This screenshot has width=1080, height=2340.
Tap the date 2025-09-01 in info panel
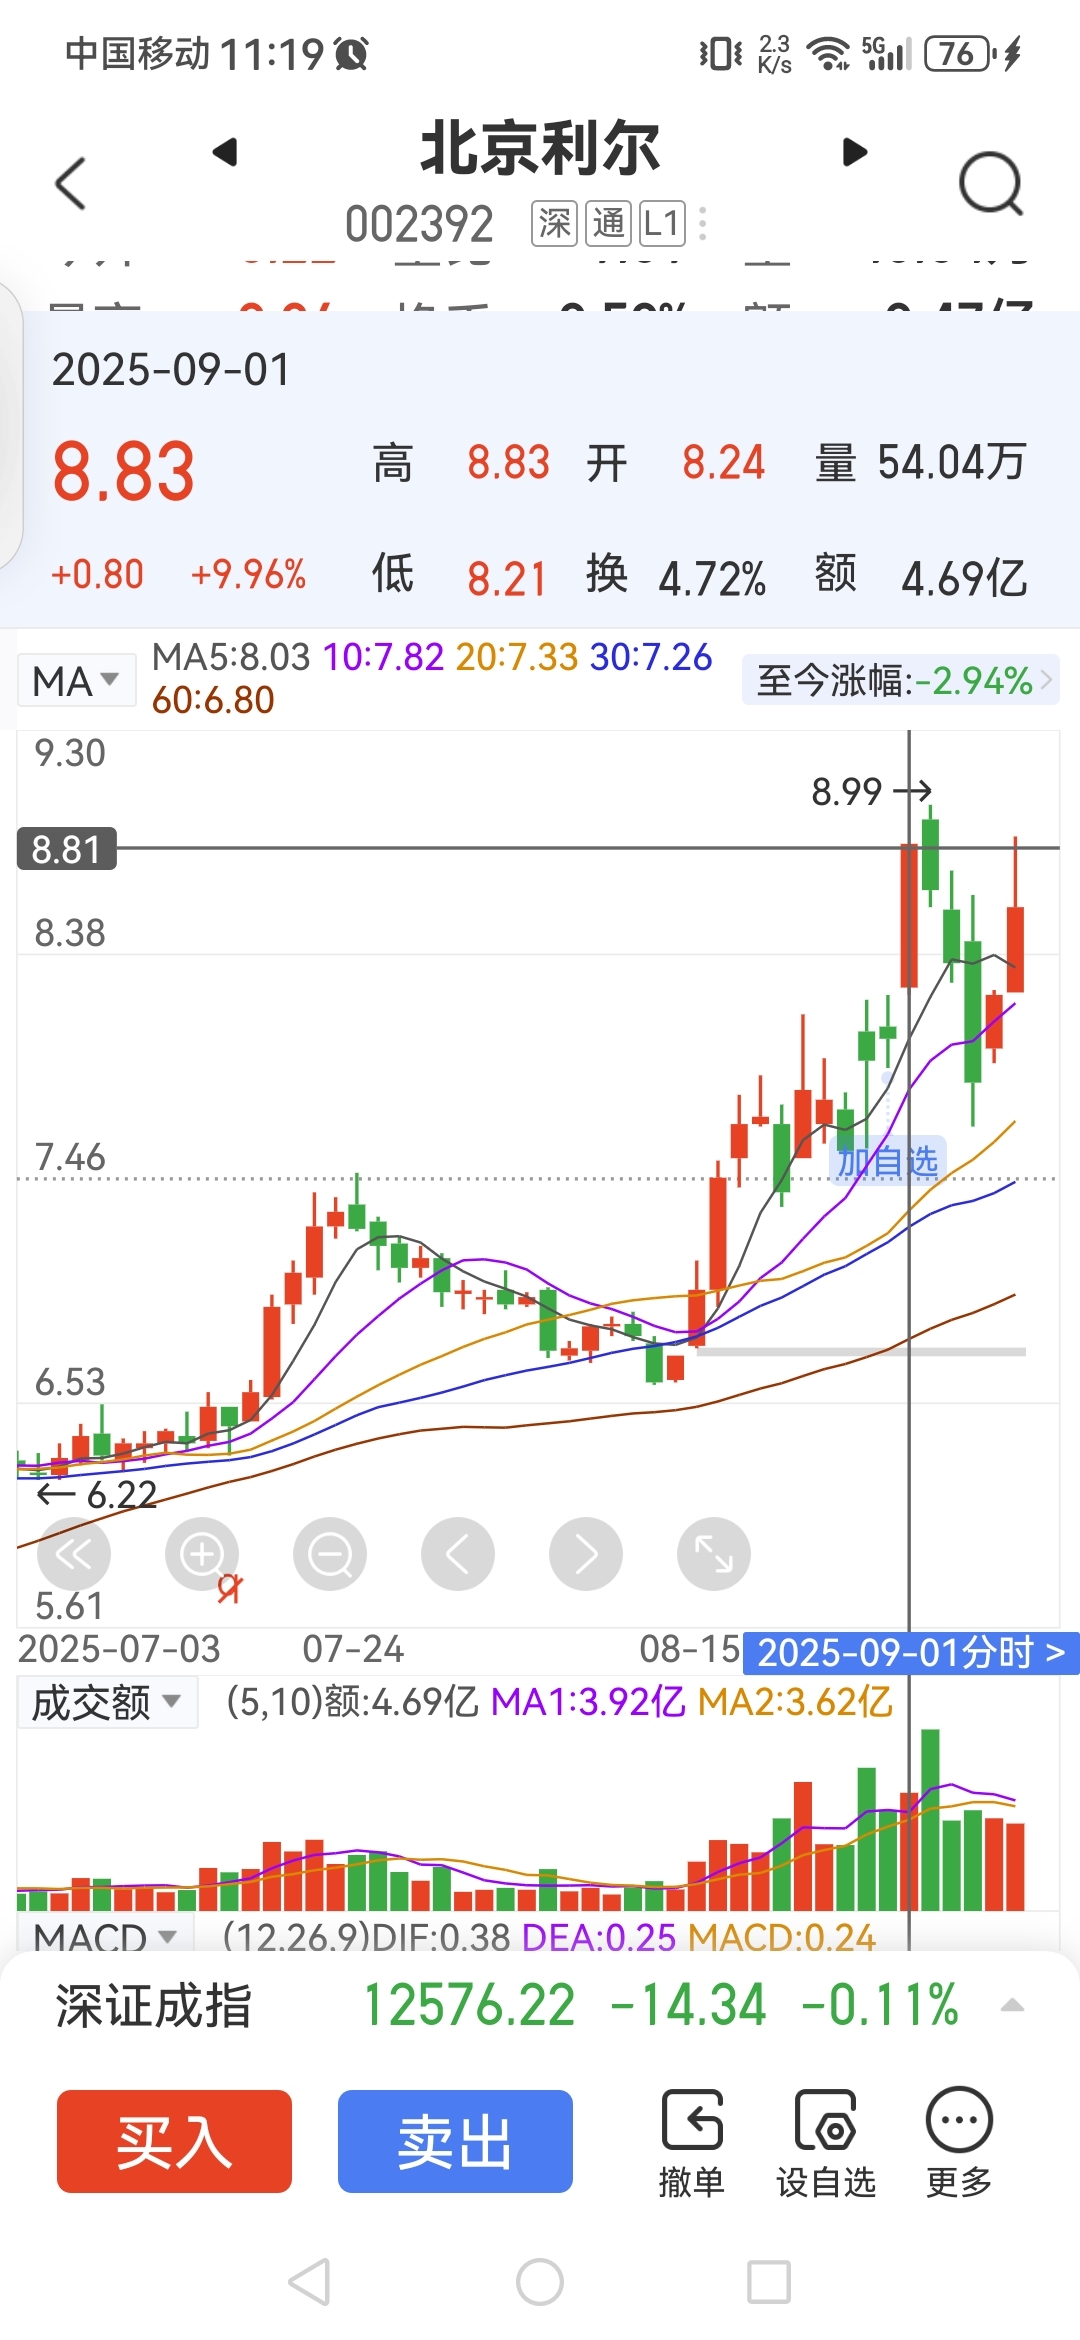point(171,370)
